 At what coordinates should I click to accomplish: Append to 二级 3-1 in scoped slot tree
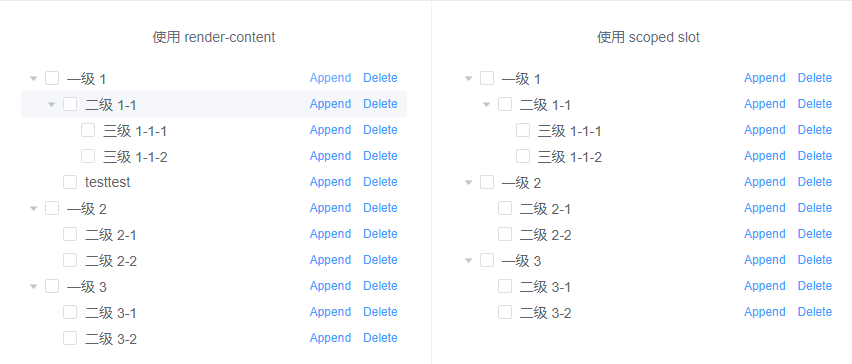pos(765,286)
